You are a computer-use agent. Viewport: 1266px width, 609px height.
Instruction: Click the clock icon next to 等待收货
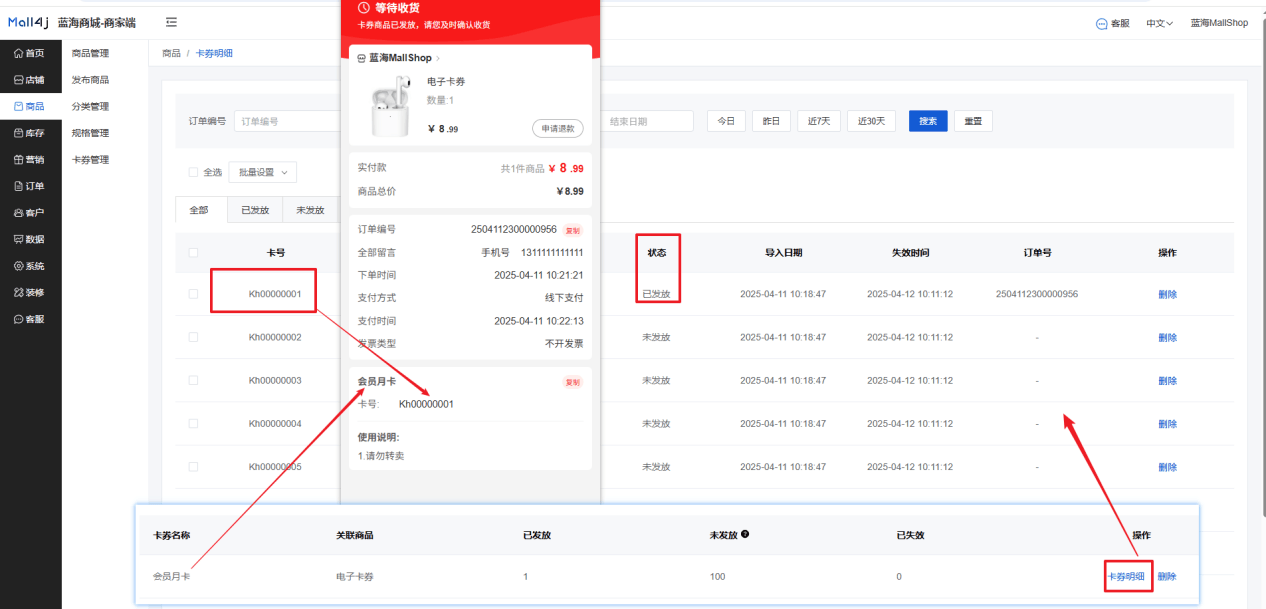(x=364, y=8)
